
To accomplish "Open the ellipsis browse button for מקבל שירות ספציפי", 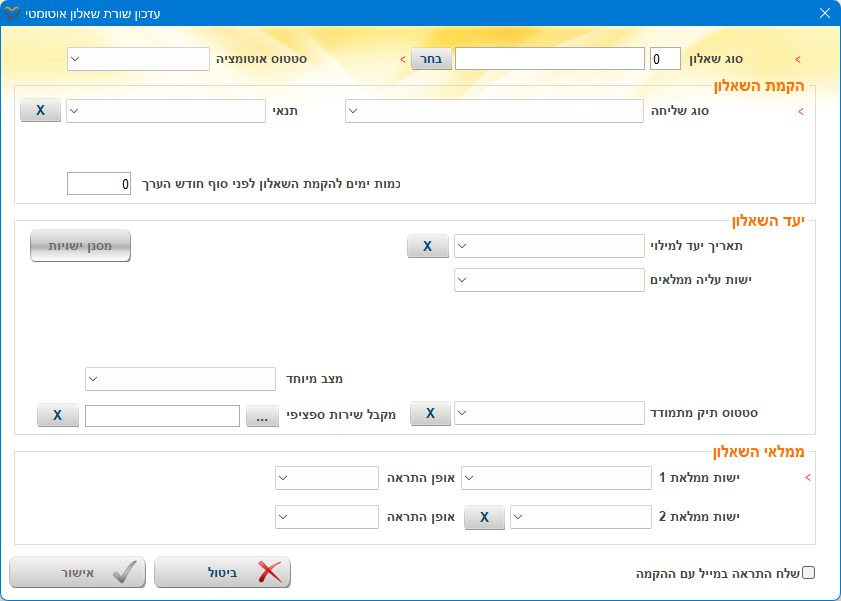I will pyautogui.click(x=262, y=415).
